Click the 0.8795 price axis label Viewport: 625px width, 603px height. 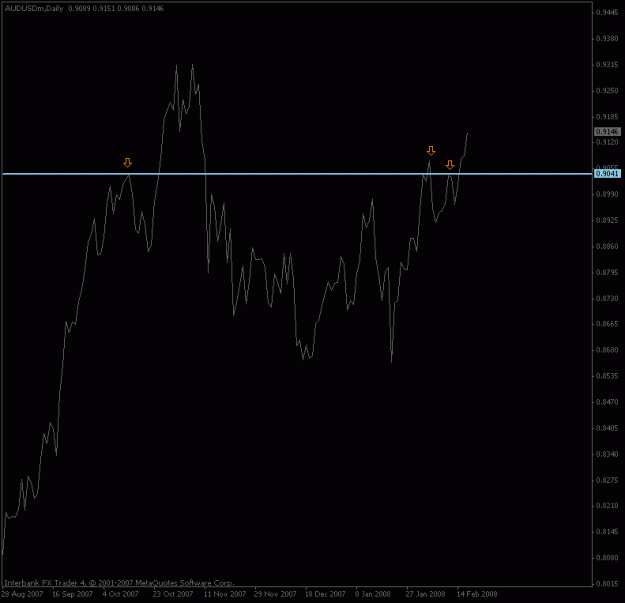click(x=607, y=272)
